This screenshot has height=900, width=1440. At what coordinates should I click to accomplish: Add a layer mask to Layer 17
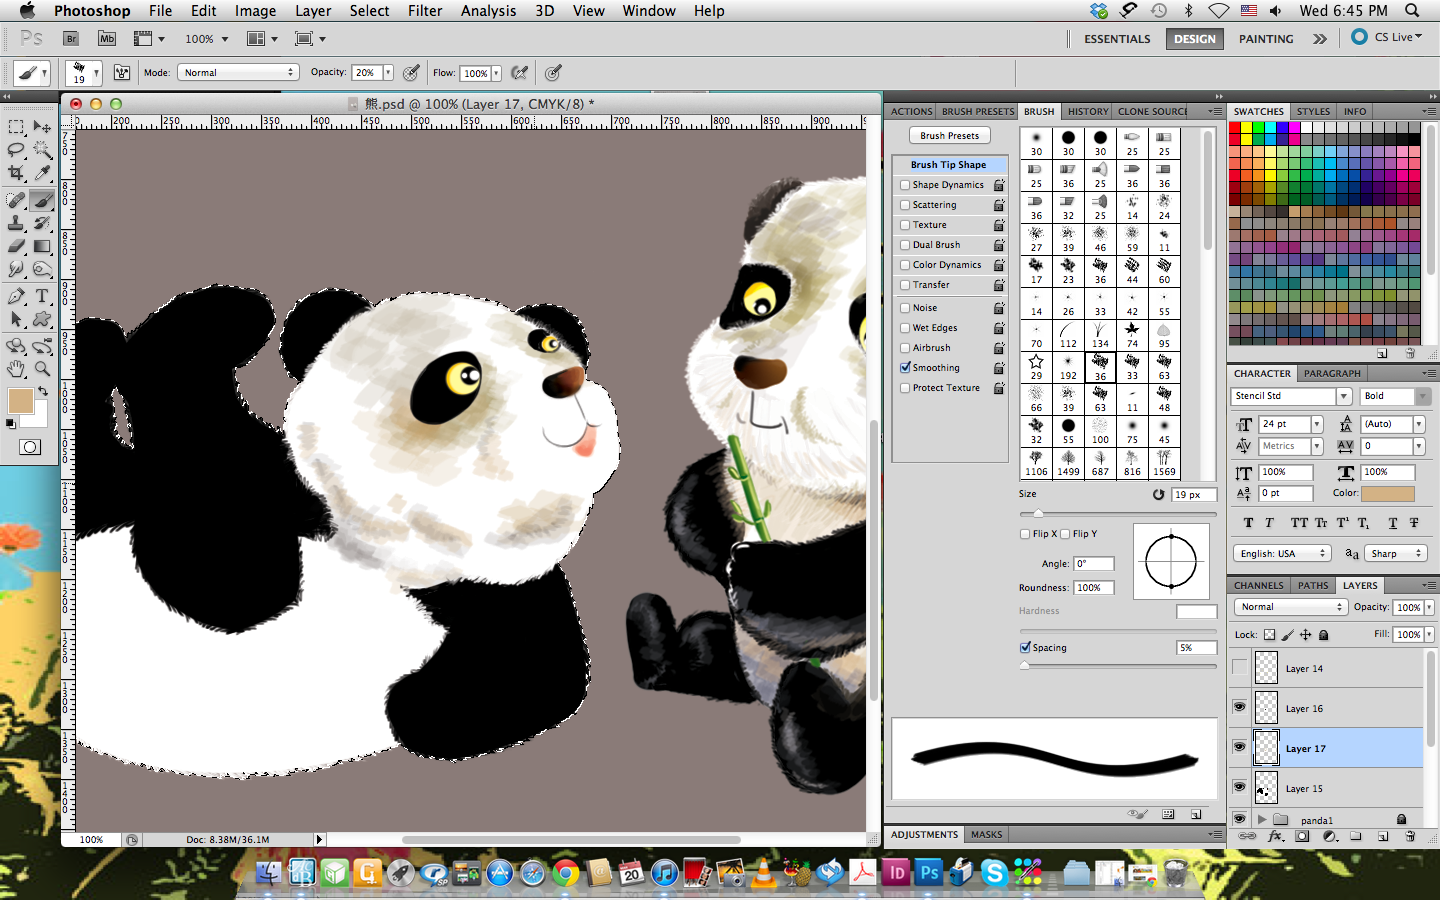click(x=1302, y=836)
